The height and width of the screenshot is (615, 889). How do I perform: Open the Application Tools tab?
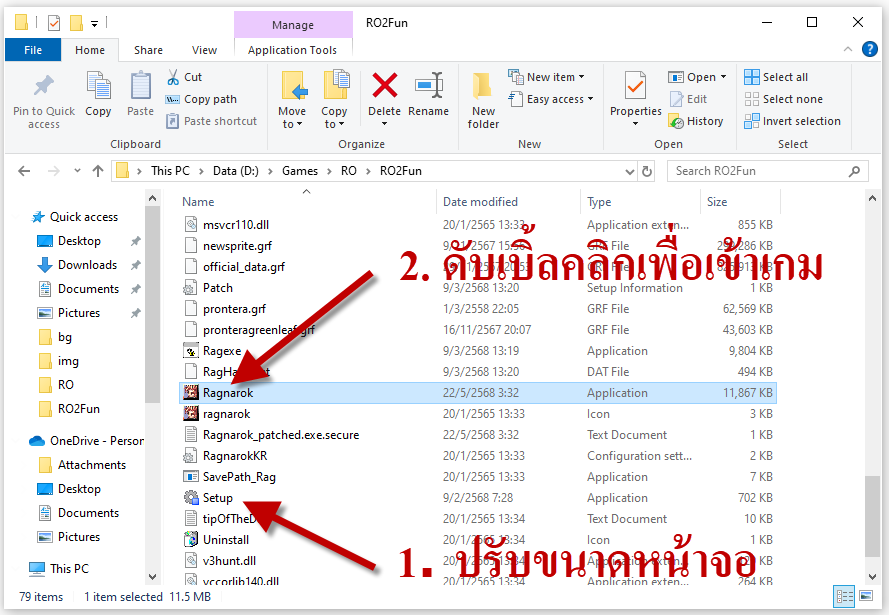[292, 50]
